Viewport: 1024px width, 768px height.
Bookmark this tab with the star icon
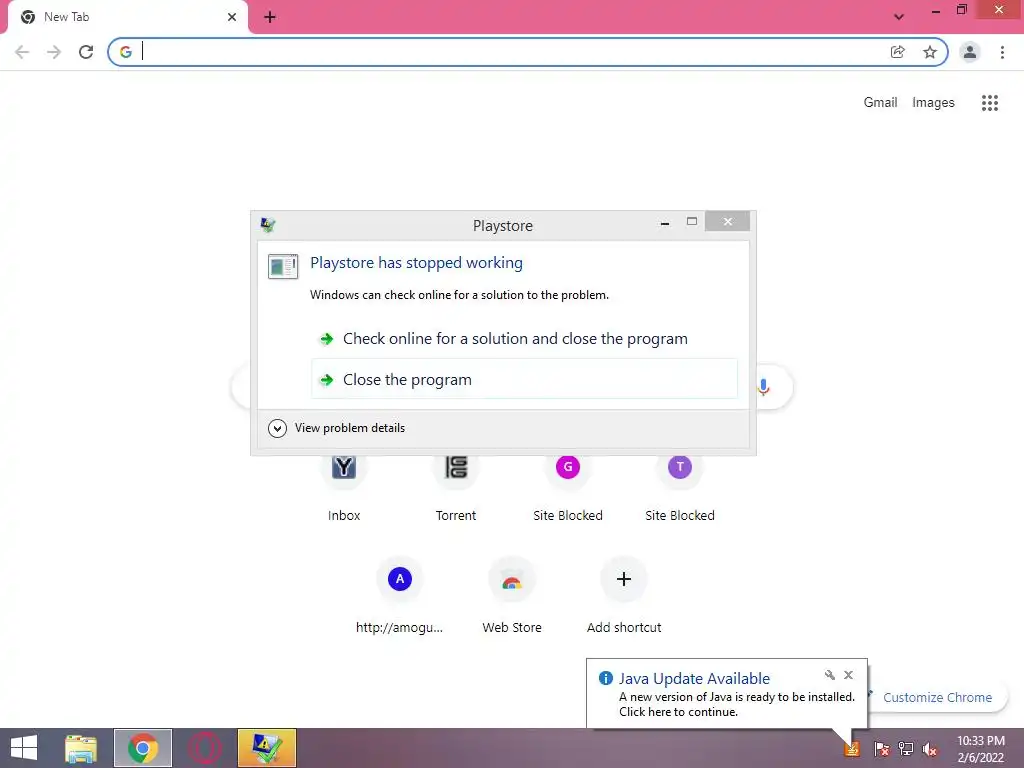(x=930, y=52)
